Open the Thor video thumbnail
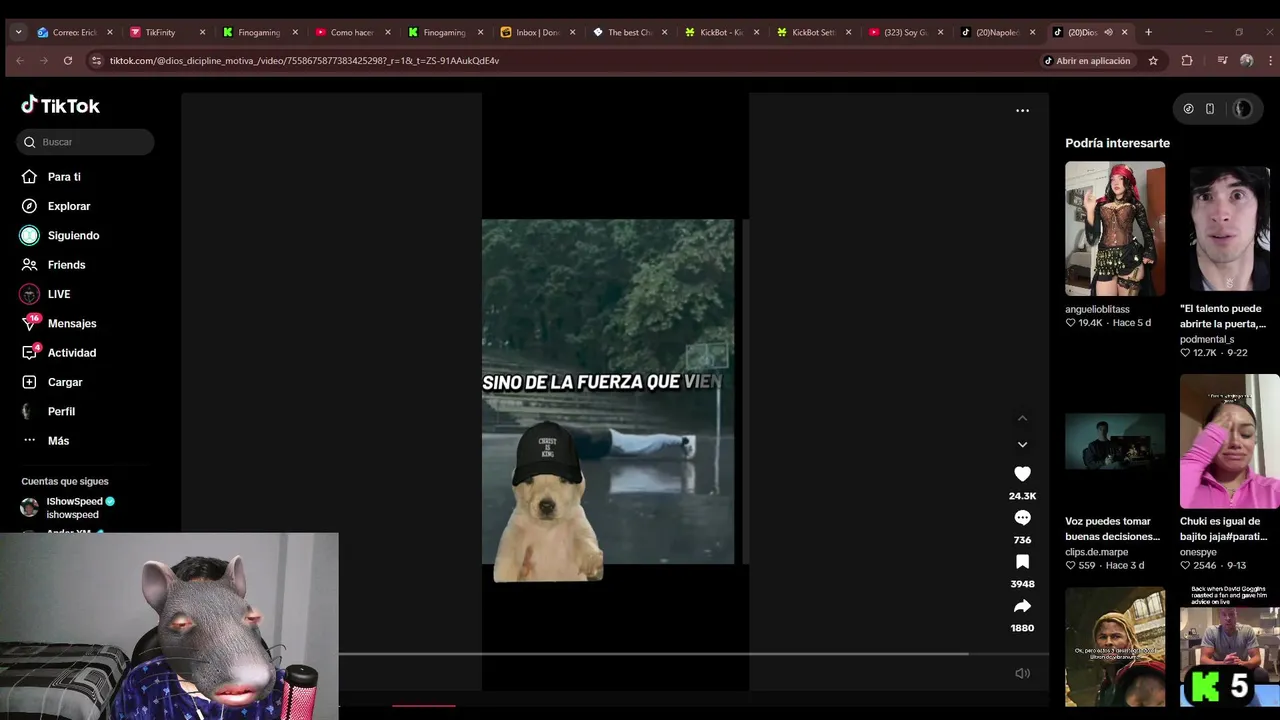 (1115, 647)
